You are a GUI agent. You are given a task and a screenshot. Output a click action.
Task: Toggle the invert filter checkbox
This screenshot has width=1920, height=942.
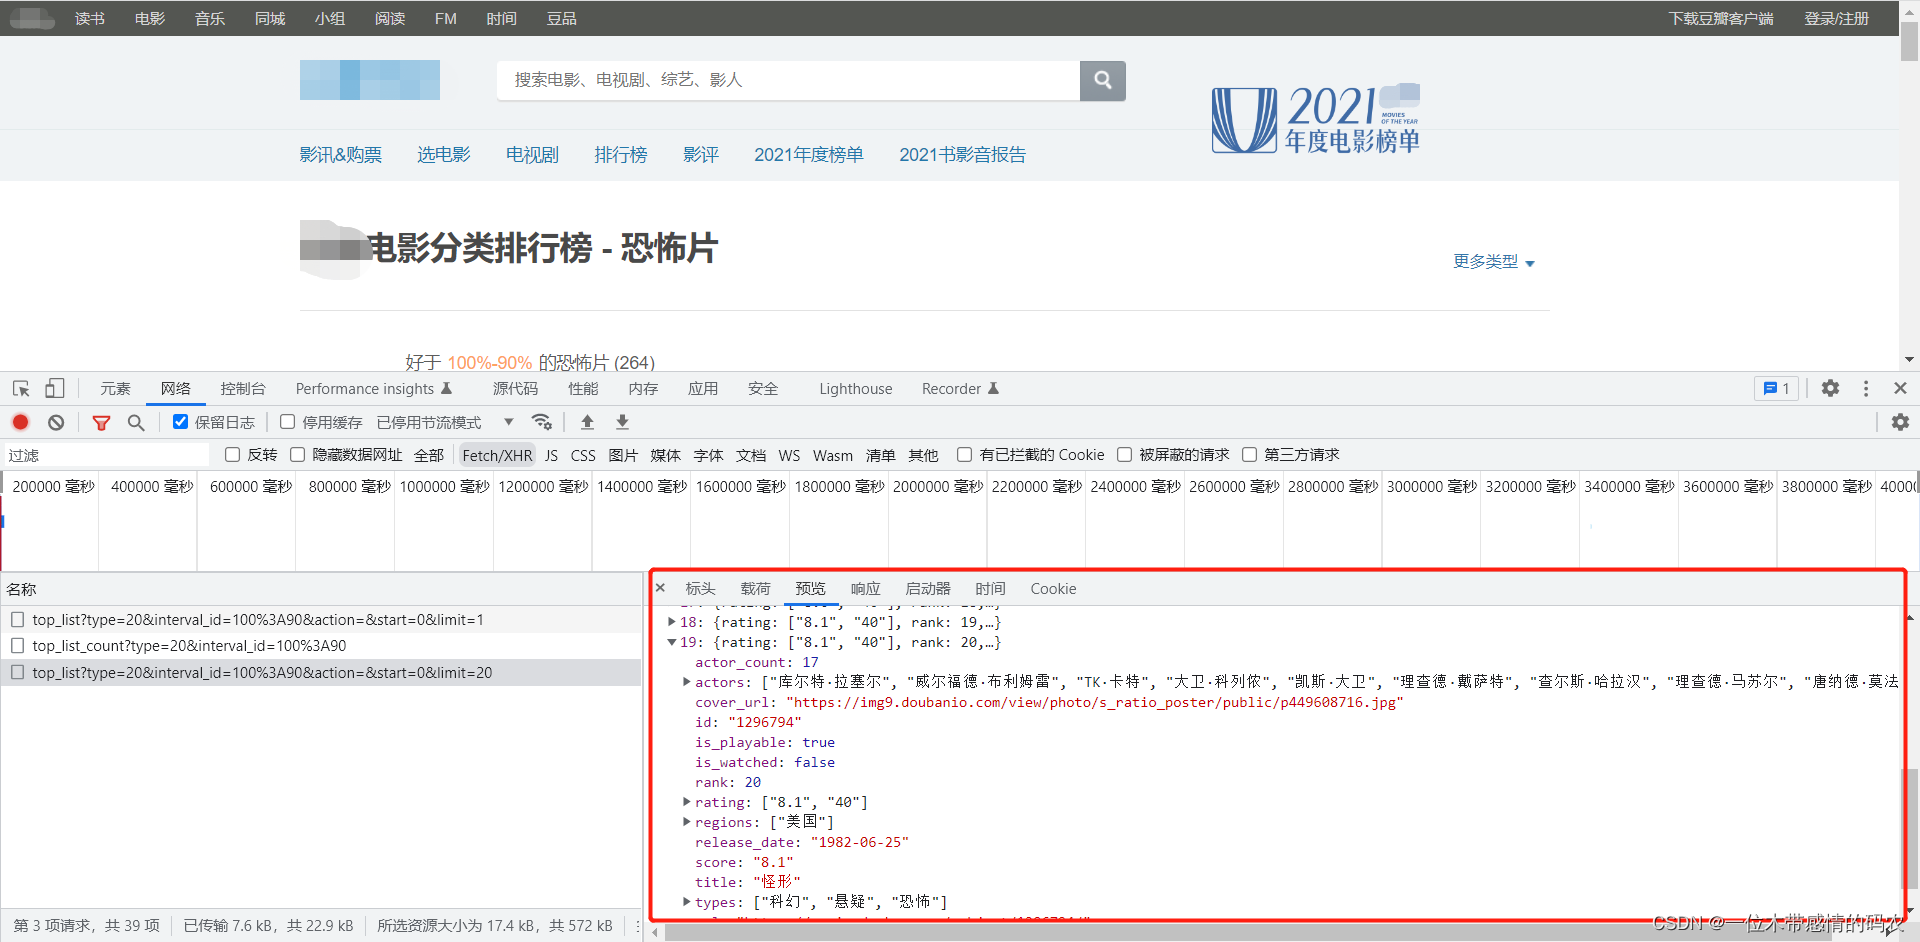[x=233, y=455]
